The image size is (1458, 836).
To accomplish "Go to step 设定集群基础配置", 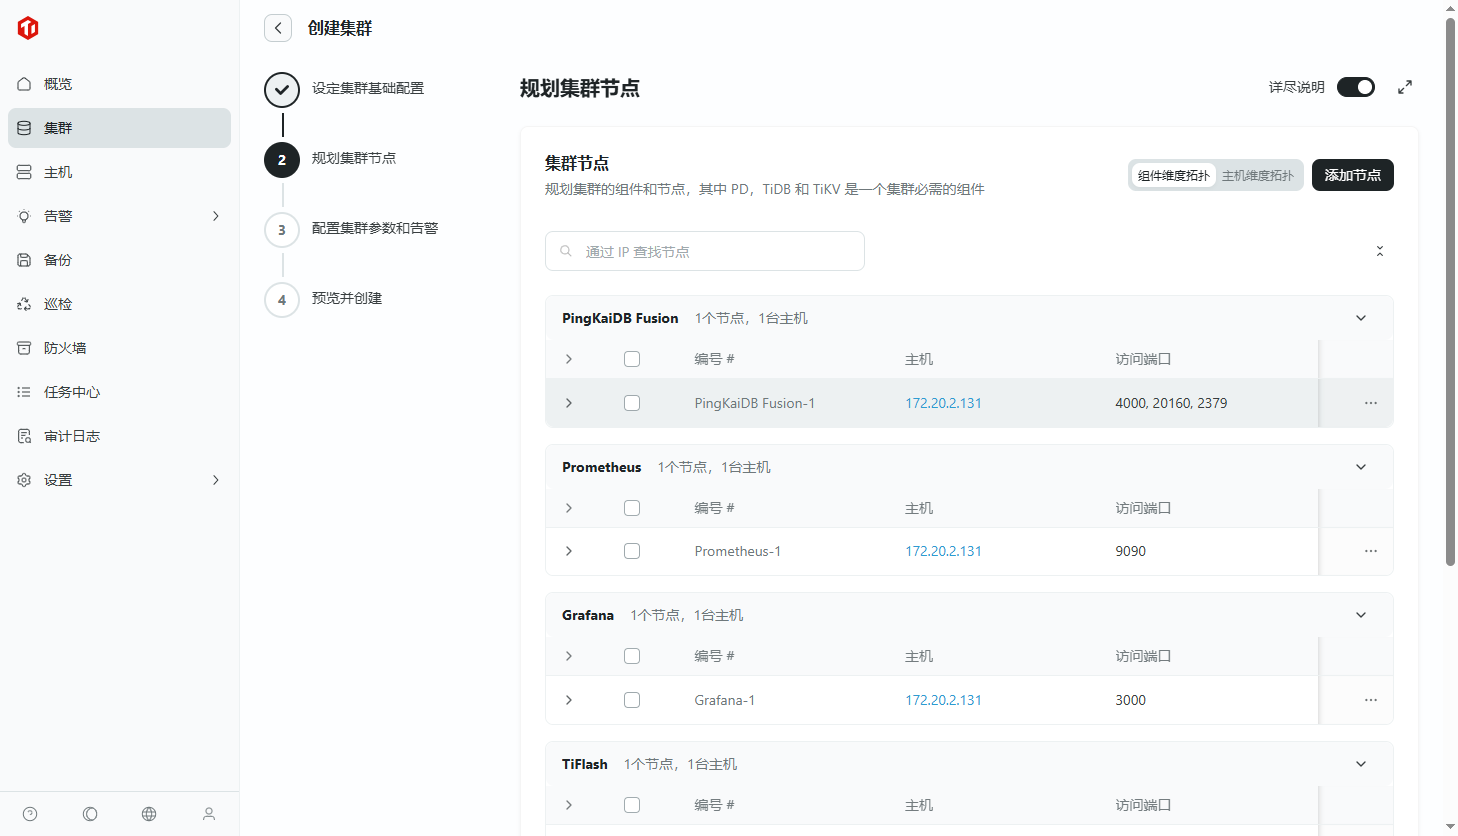I will click(368, 88).
